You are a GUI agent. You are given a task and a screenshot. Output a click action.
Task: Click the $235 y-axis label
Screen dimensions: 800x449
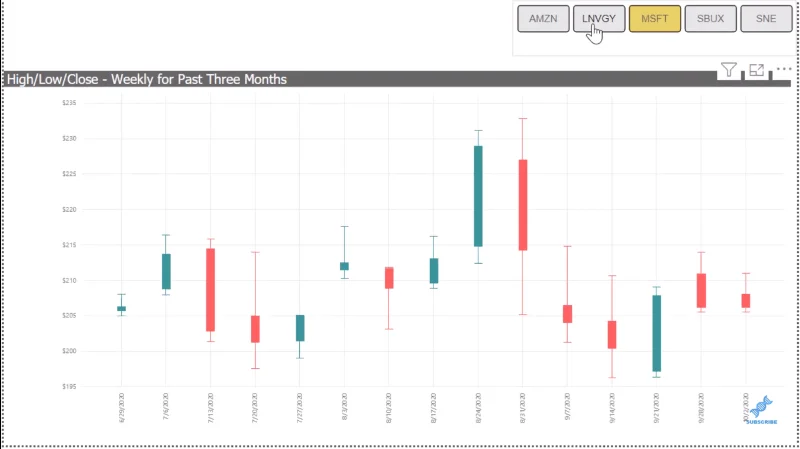tap(69, 103)
